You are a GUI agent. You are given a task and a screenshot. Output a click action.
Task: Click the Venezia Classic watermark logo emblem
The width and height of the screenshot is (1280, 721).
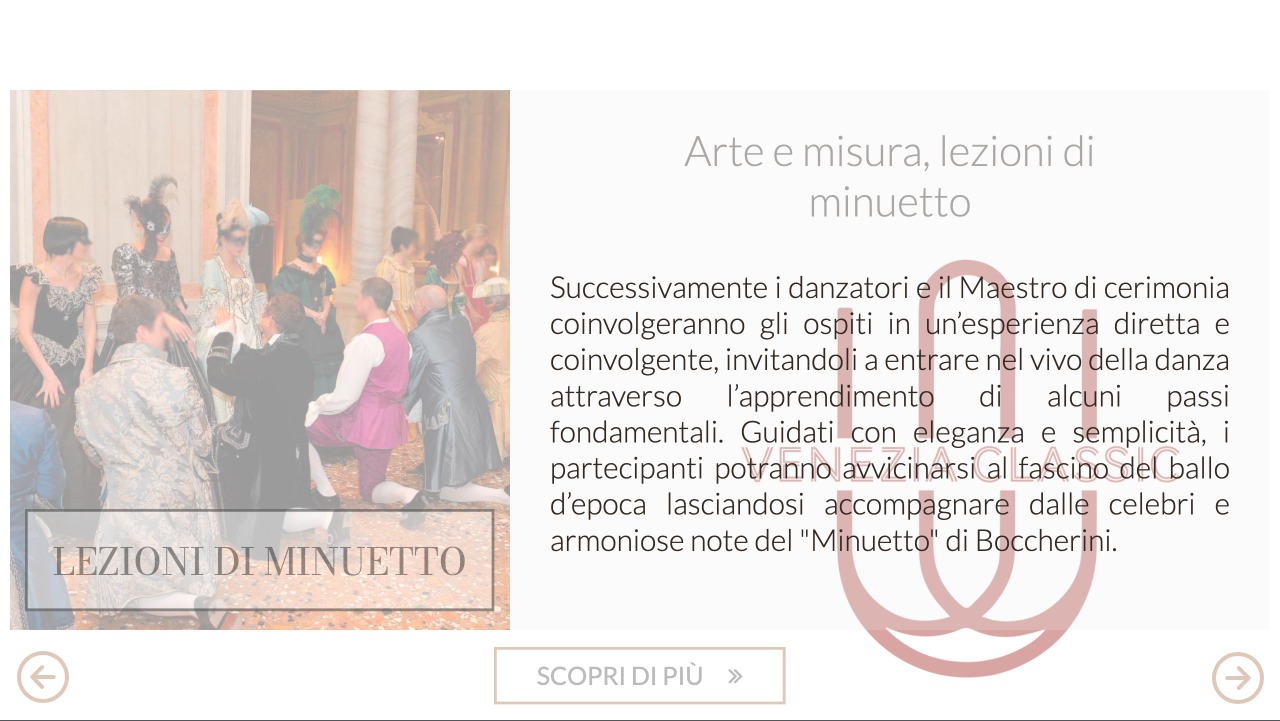(964, 468)
